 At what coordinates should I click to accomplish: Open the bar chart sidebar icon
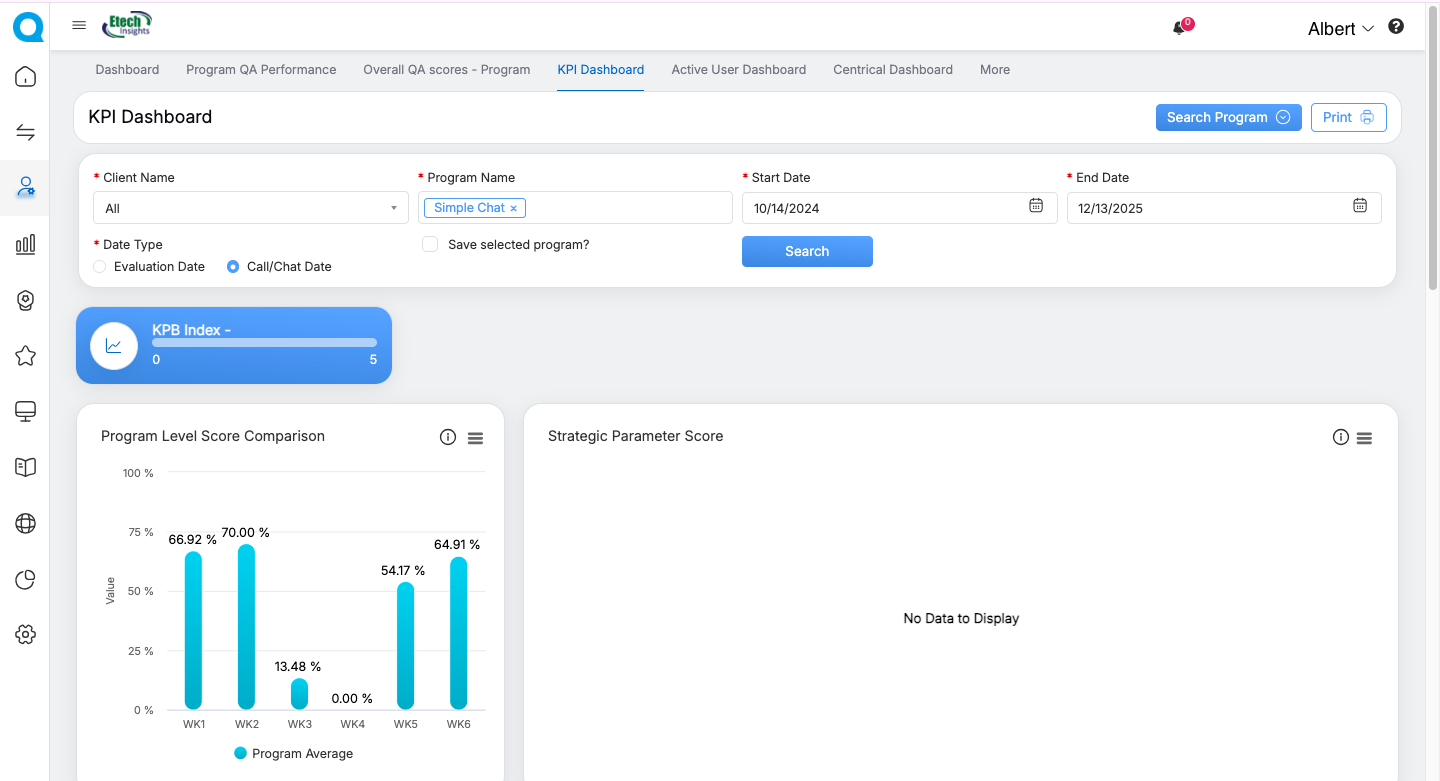click(x=26, y=244)
